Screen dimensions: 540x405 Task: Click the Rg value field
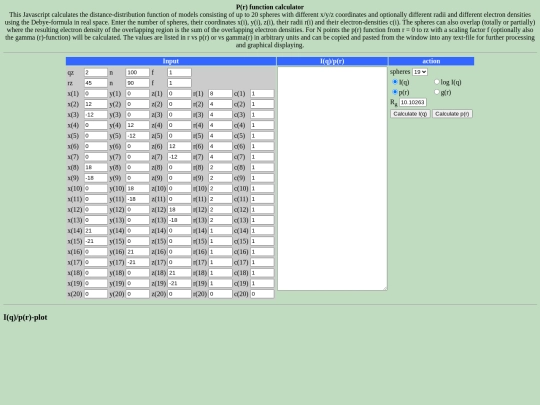pos(413,102)
